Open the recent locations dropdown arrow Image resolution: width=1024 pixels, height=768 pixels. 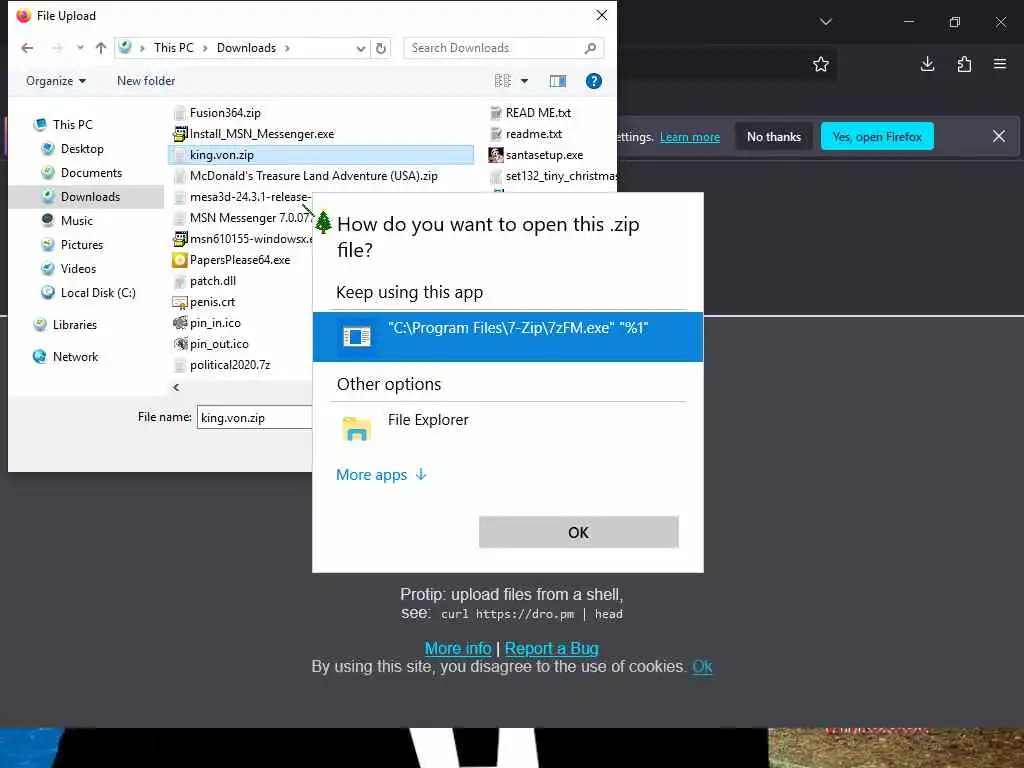coord(80,48)
